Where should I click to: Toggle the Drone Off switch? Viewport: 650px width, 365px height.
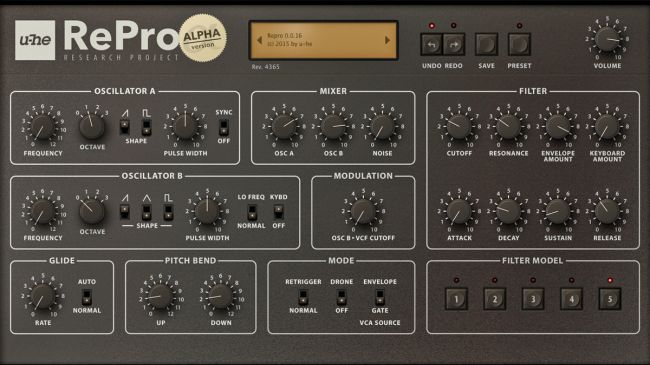point(342,297)
